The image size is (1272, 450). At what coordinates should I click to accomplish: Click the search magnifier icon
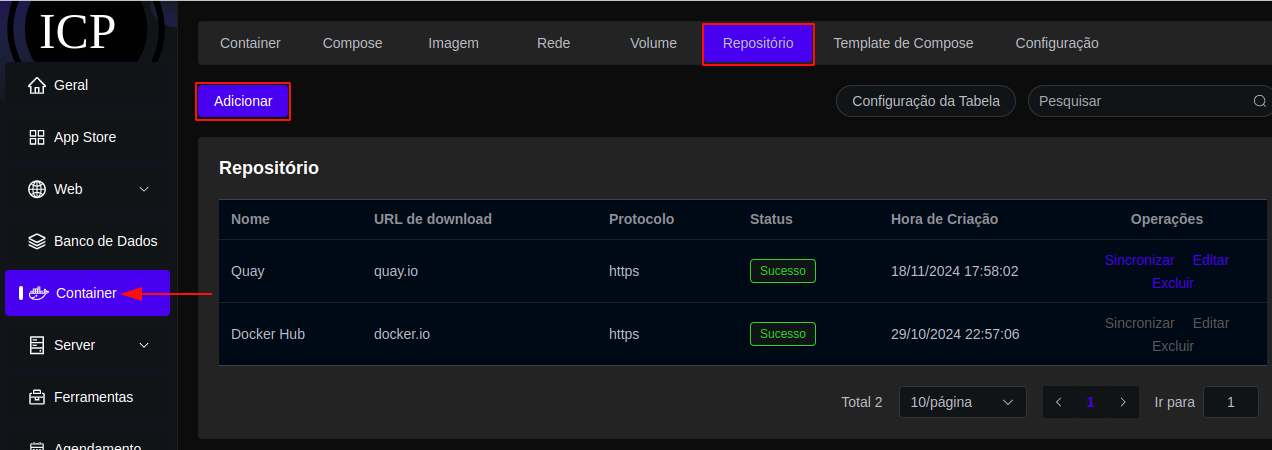point(1260,101)
